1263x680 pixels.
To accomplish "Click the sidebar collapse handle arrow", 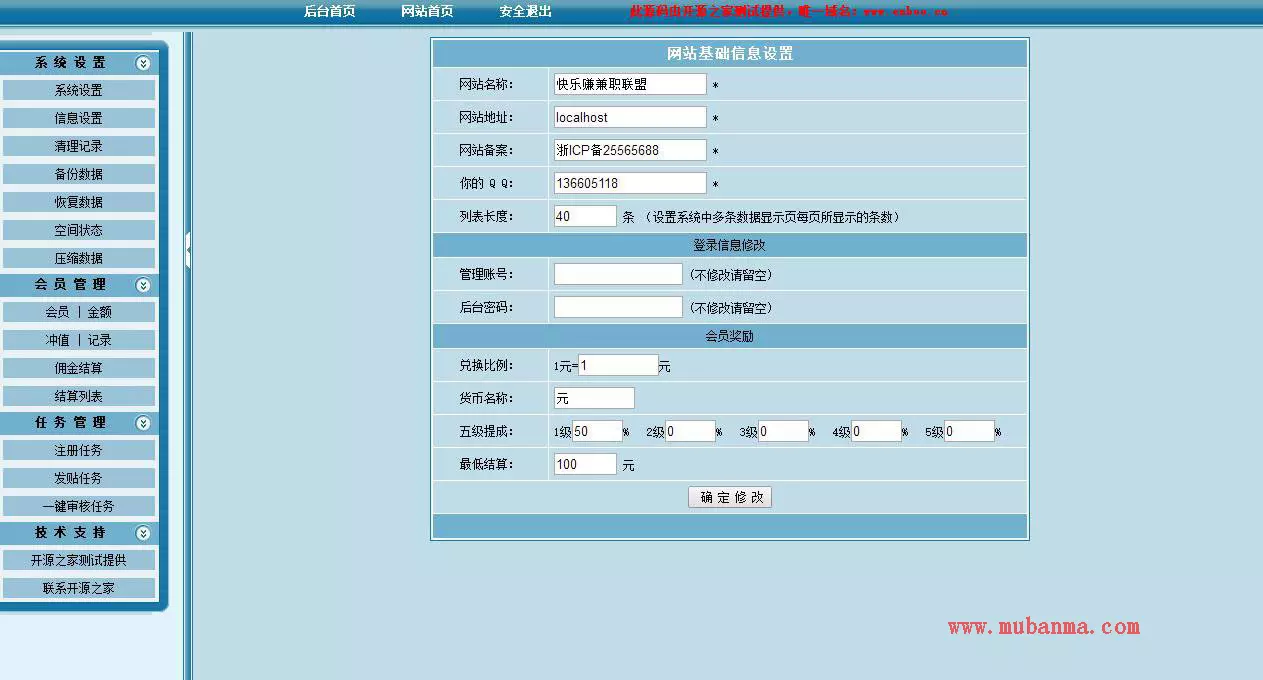I will [x=187, y=250].
